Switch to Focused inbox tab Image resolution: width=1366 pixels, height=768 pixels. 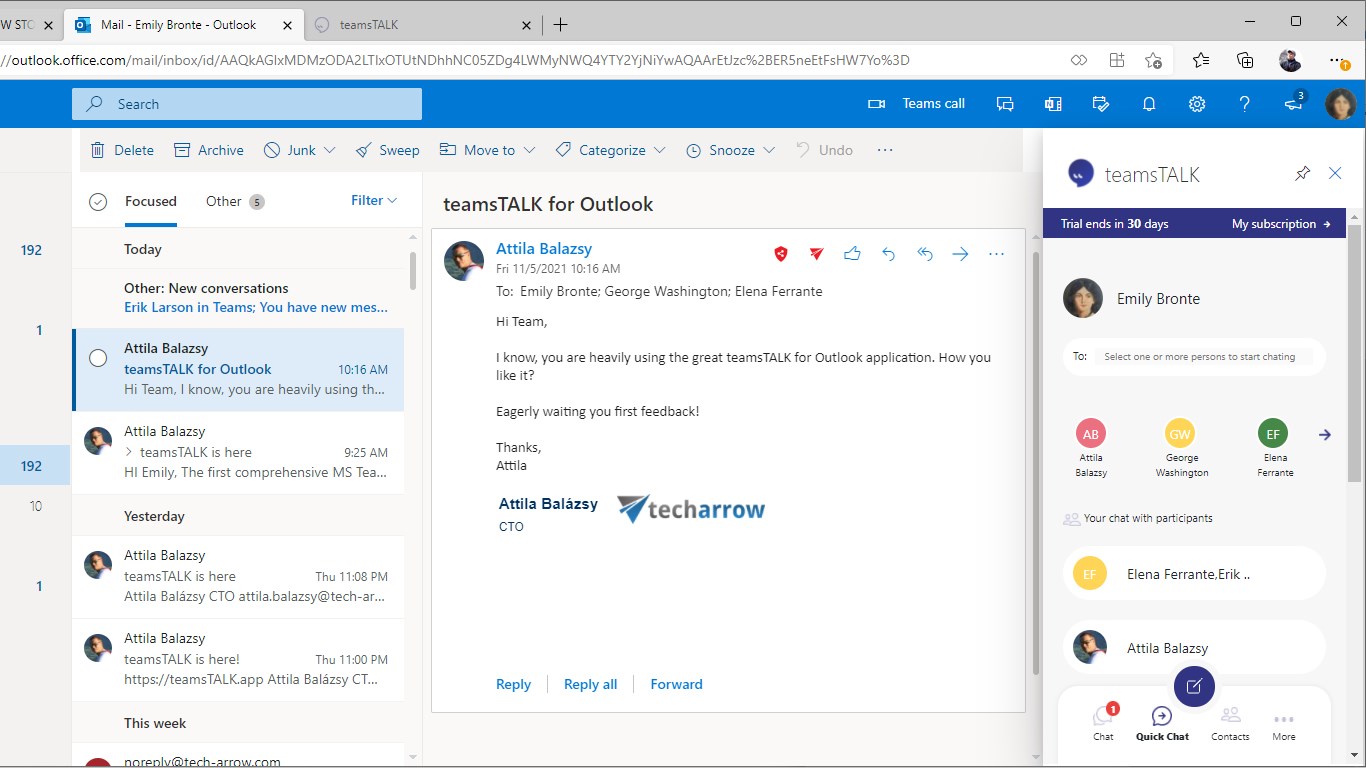(x=151, y=202)
